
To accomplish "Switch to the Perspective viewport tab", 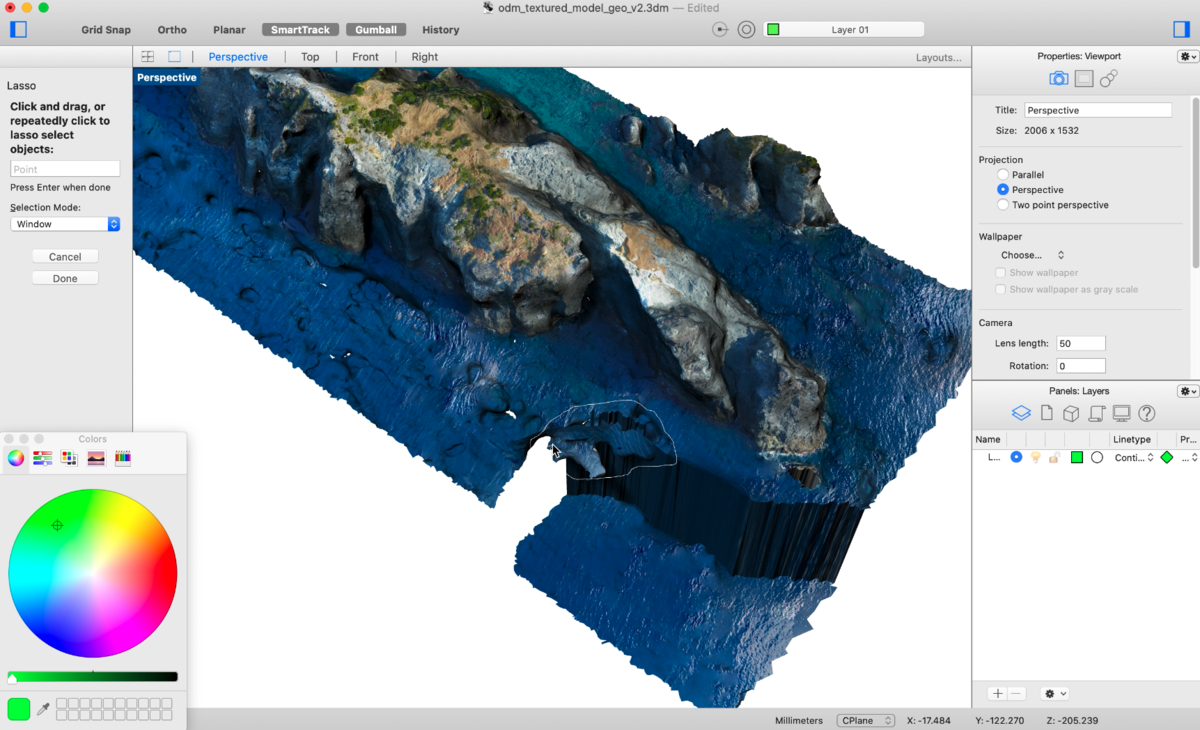I will click(238, 57).
